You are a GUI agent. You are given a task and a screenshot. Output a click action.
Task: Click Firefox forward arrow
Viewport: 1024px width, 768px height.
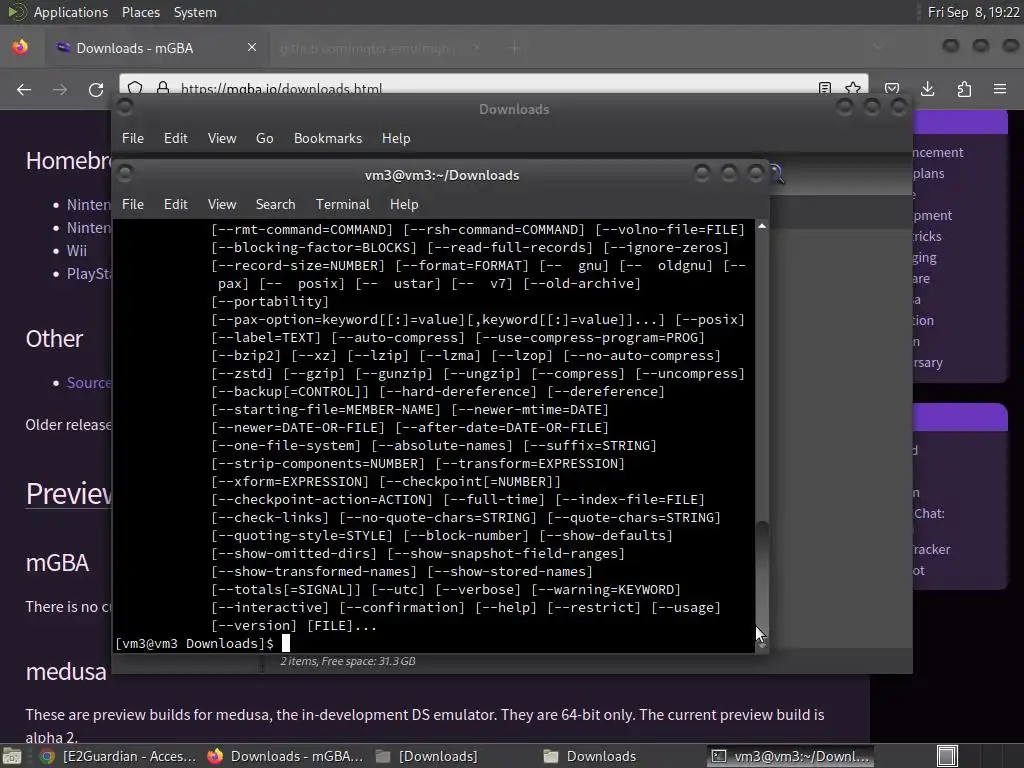pyautogui.click(x=60, y=89)
